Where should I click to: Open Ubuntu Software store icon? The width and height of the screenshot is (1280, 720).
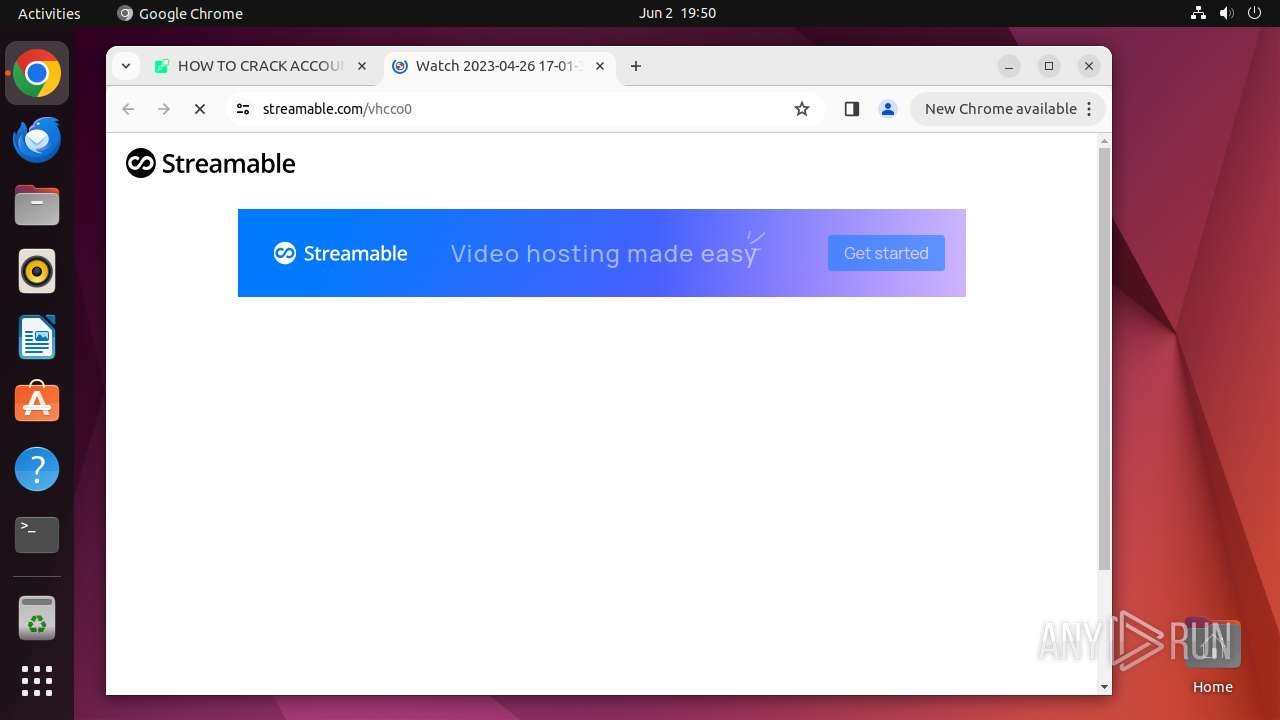point(37,403)
